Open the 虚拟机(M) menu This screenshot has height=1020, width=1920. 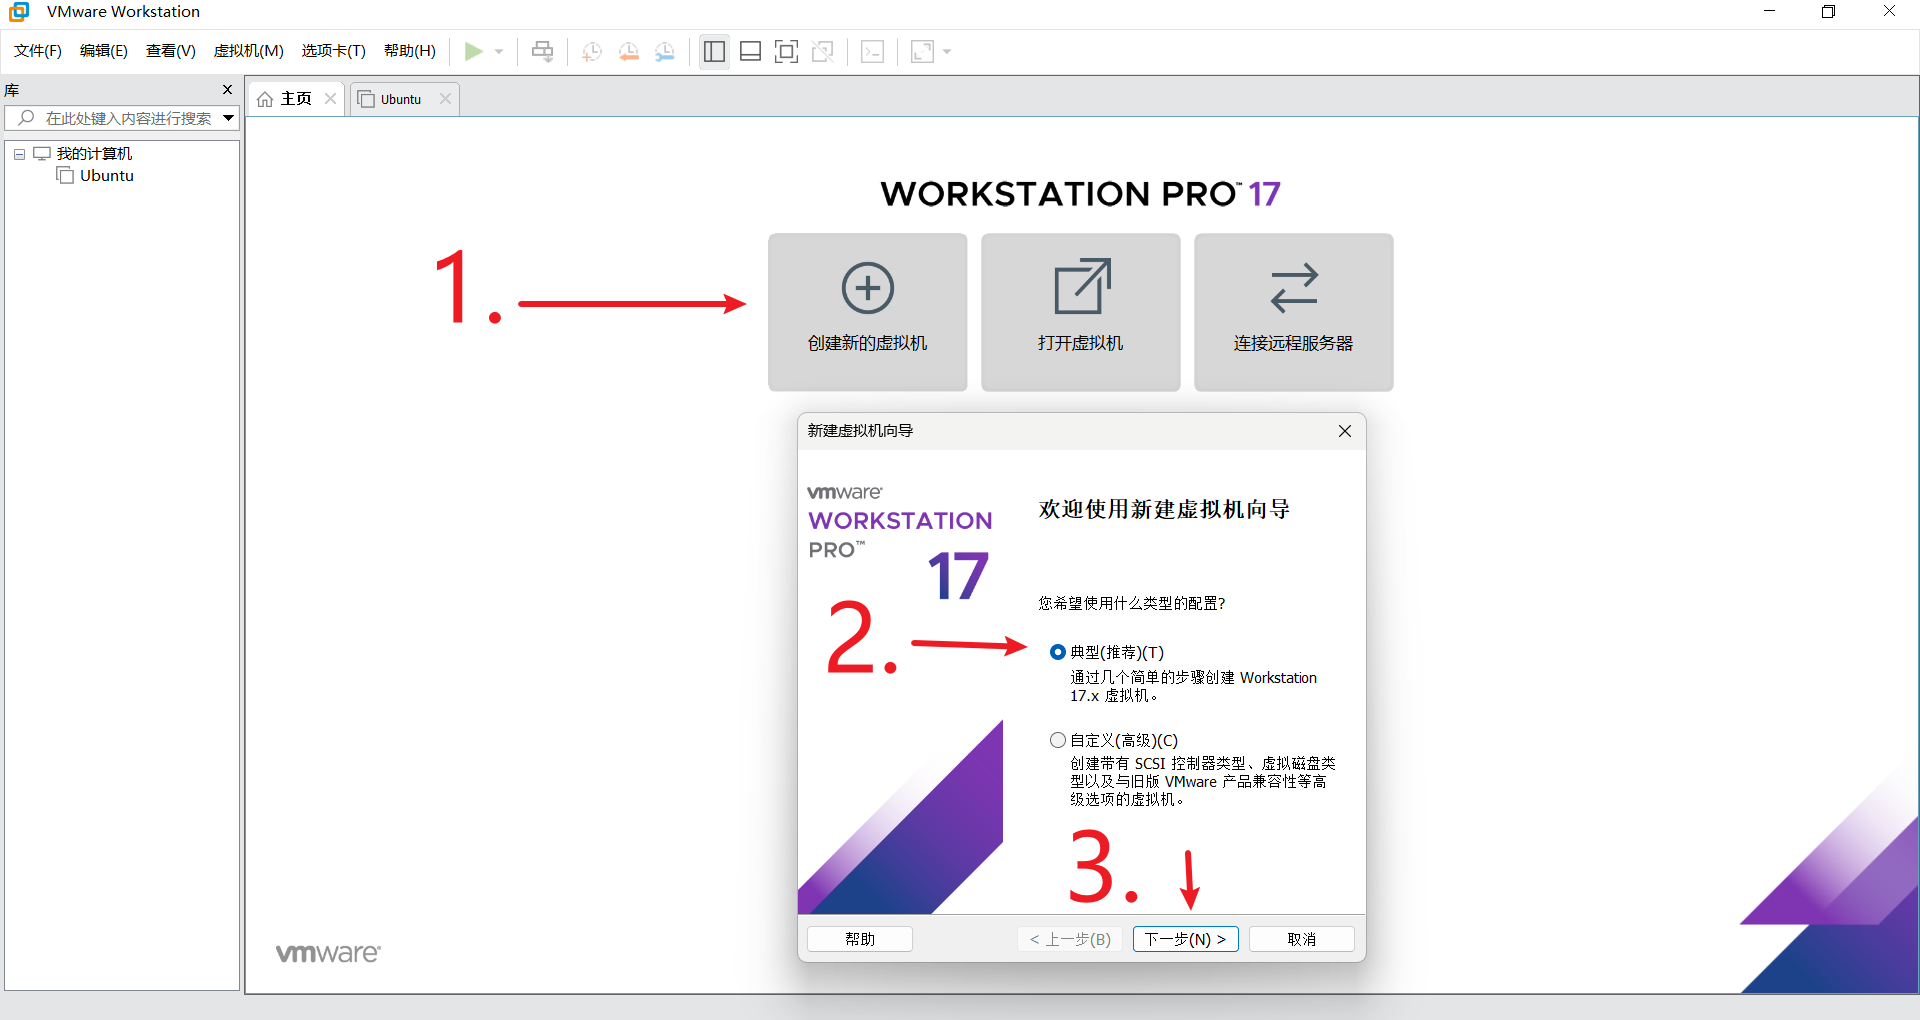[x=248, y=51]
